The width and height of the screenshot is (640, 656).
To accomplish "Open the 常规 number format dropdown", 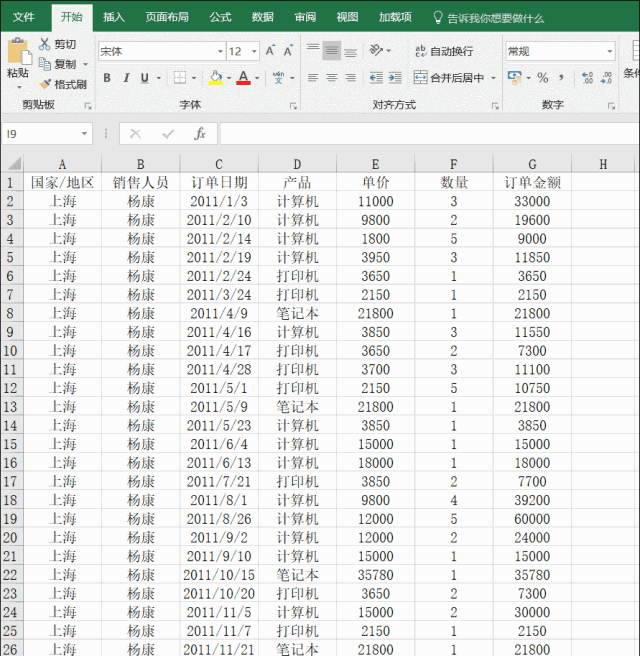I will (610, 51).
